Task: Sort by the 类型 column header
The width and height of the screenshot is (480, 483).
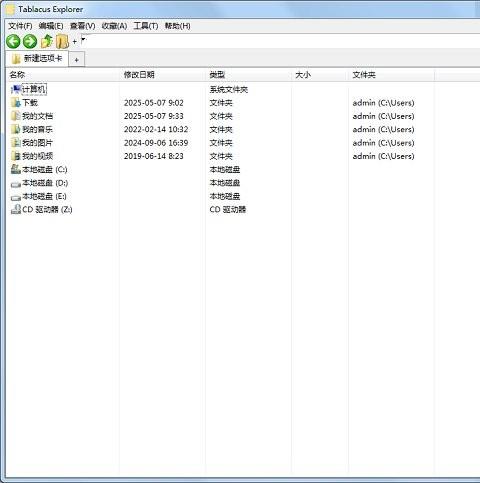Action: pyautogui.click(x=249, y=75)
